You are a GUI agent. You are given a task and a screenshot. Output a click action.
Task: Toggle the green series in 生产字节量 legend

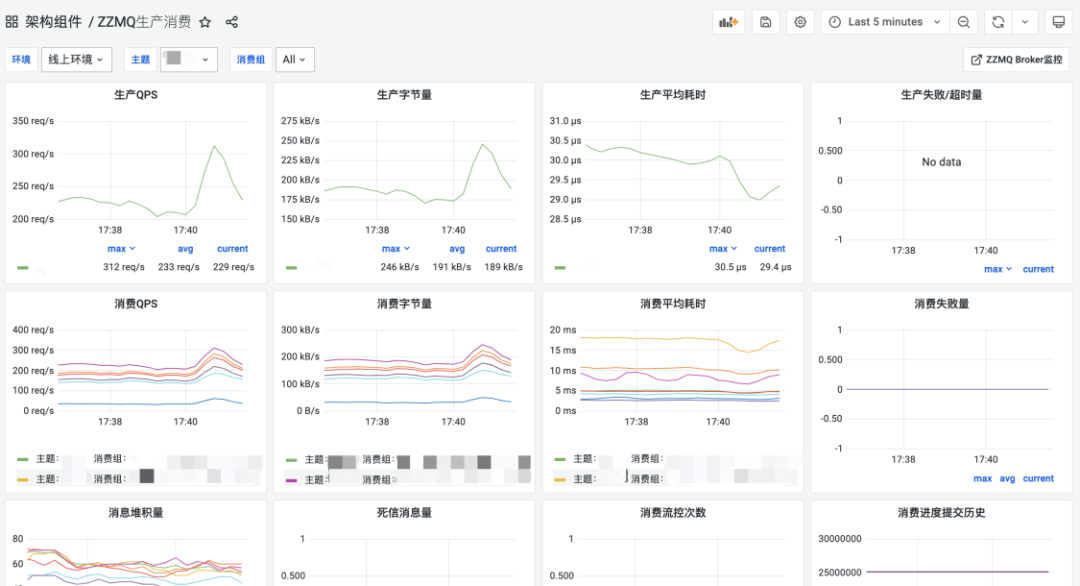coord(290,267)
